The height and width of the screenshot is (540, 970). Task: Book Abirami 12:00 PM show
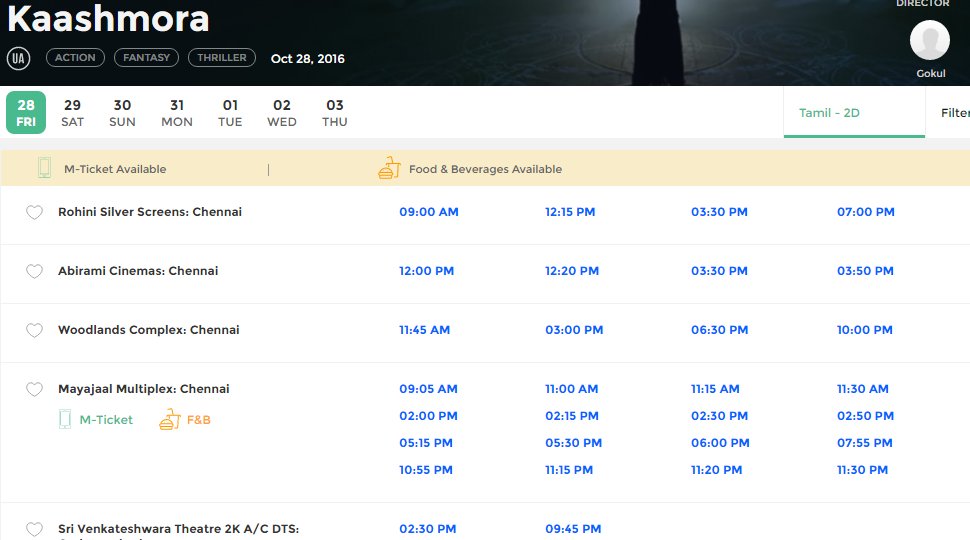click(x=426, y=270)
